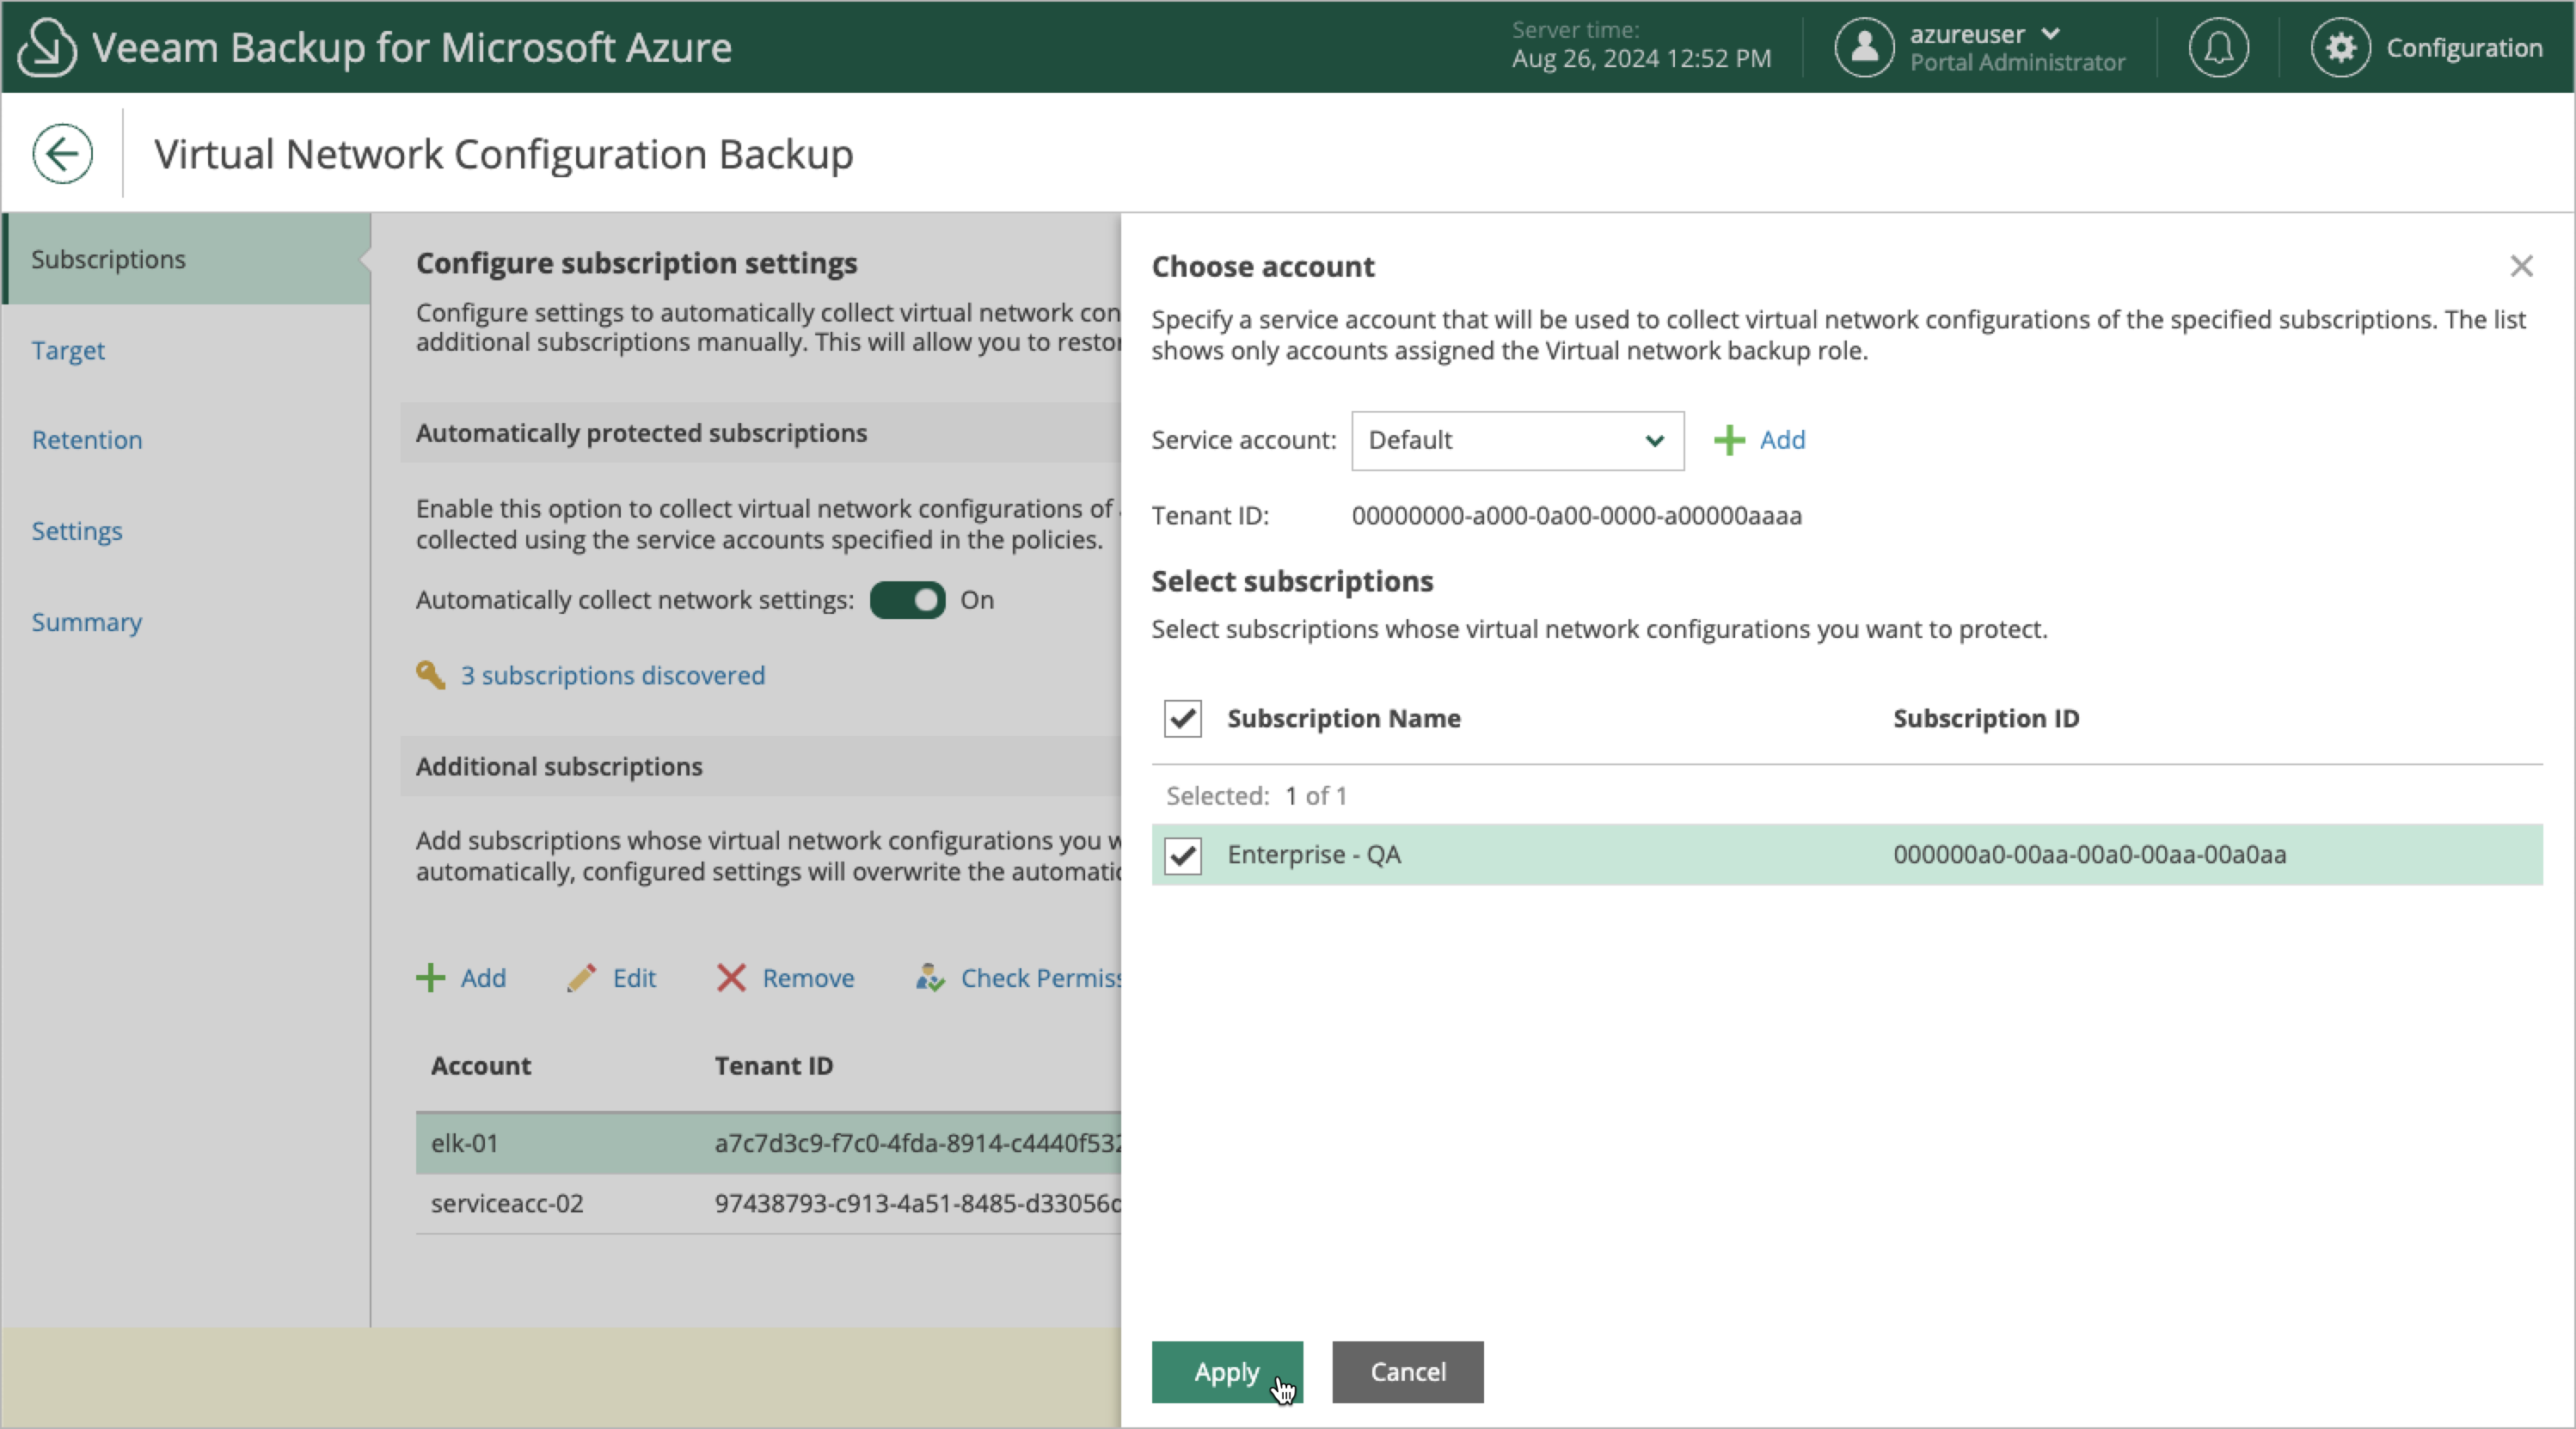Go back using the arrow circle icon
This screenshot has width=2576, height=1429.
[62, 154]
